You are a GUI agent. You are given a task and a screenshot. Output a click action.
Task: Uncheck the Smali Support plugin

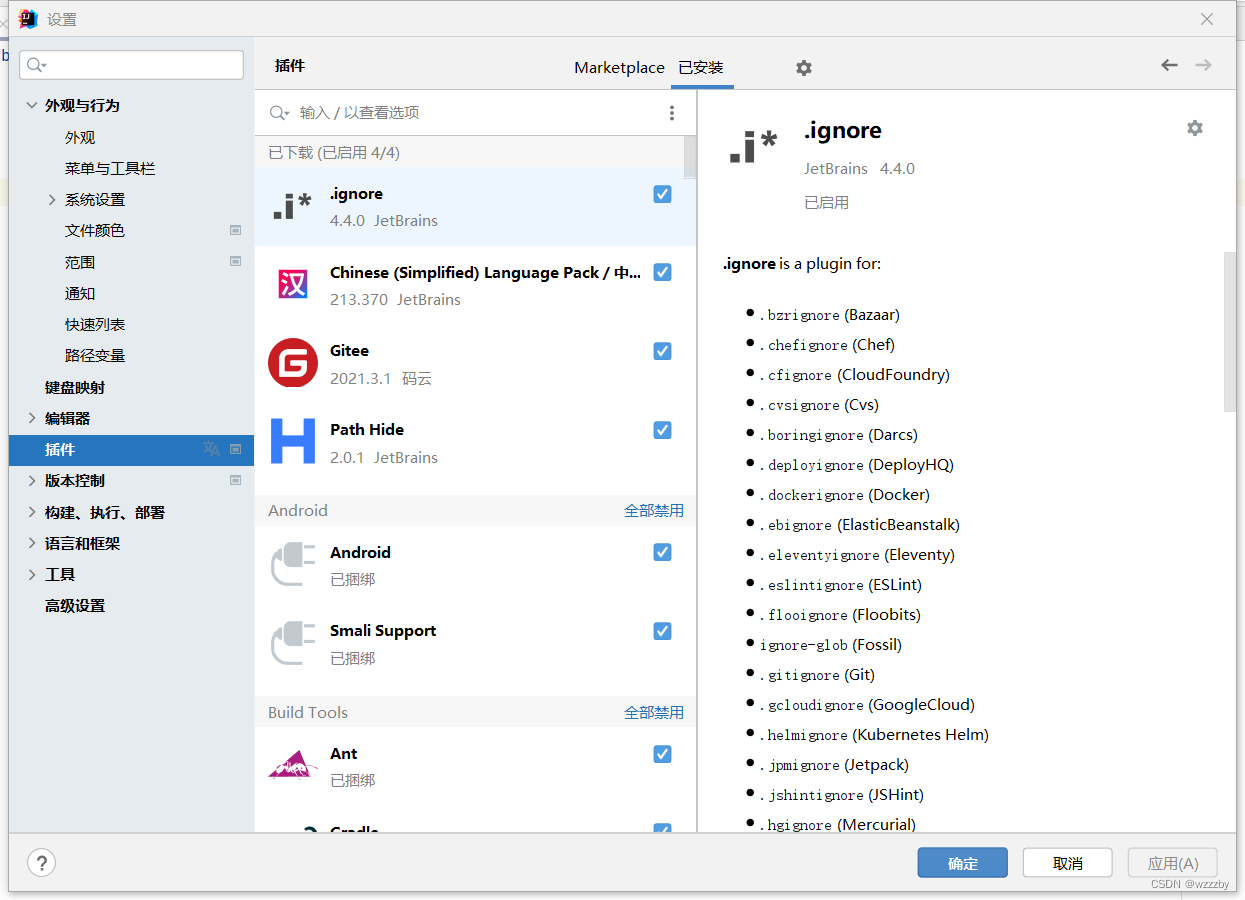click(x=662, y=631)
